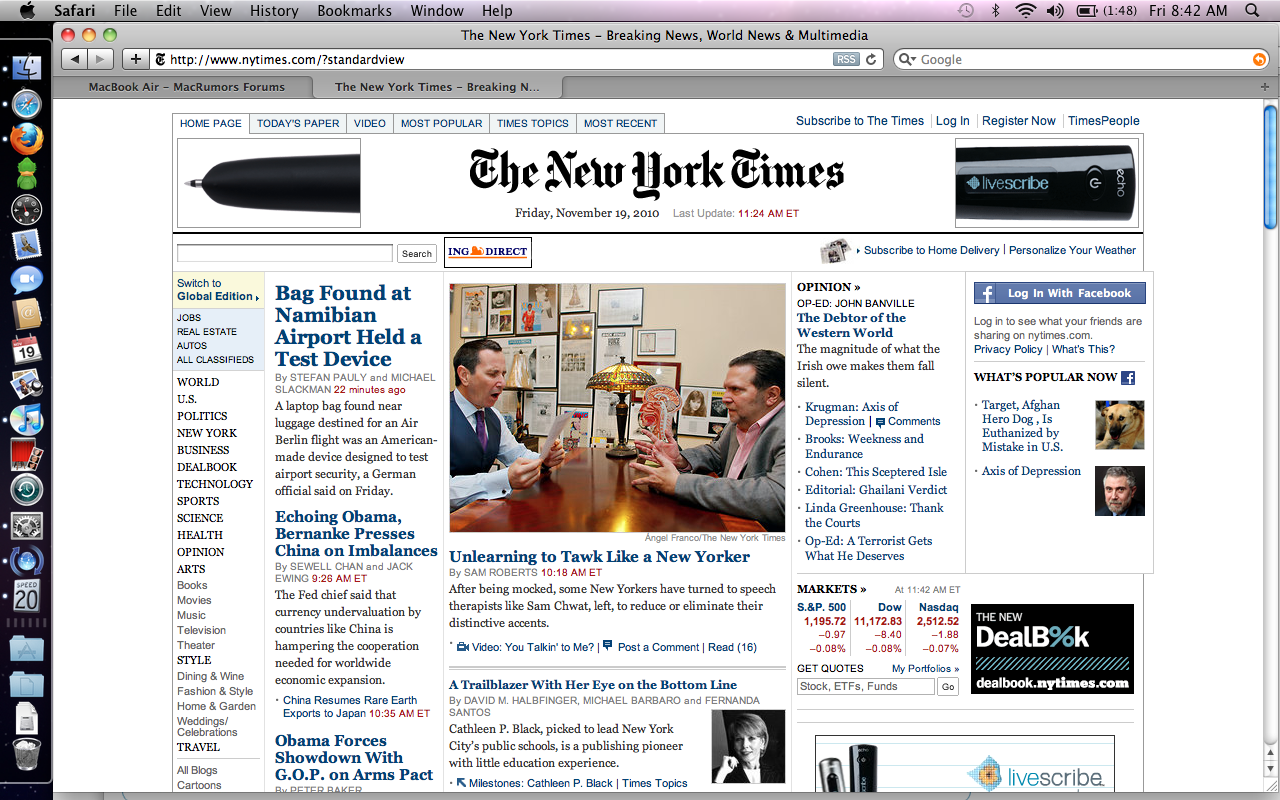Switch to the MOST POPULAR tab

tap(441, 123)
